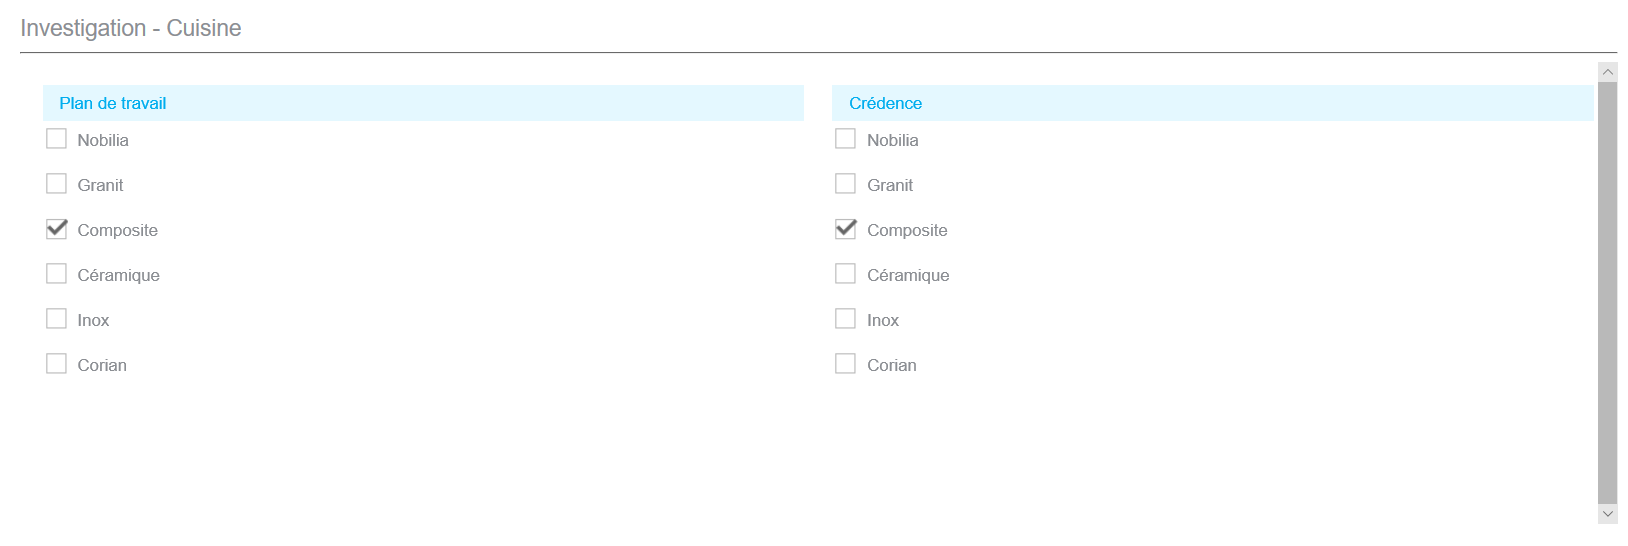The width and height of the screenshot is (1628, 546).
Task: Tick Céramique under Plan de travail
Action: point(56,274)
